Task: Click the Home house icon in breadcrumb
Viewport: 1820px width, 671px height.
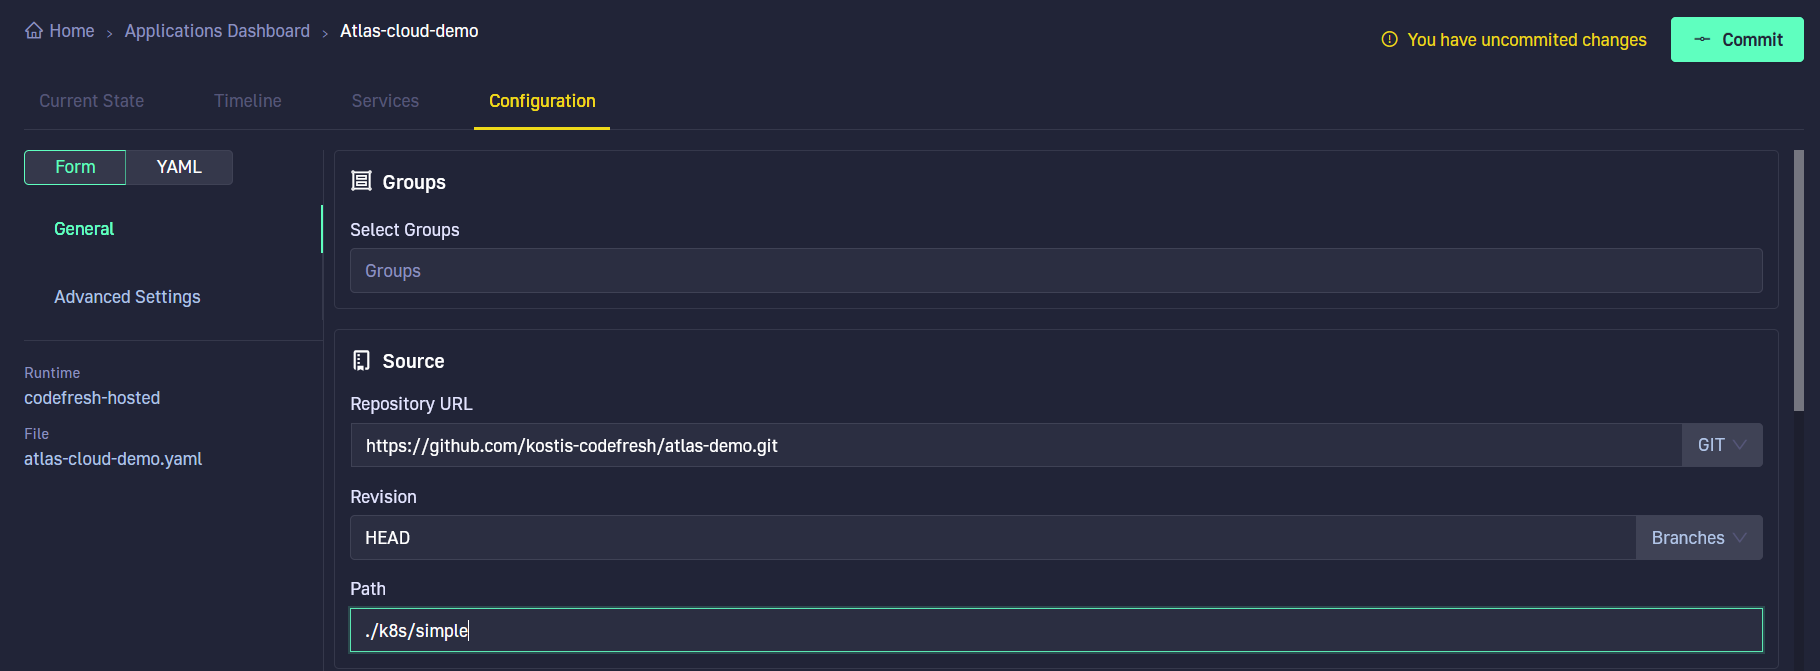Action: [x=34, y=30]
